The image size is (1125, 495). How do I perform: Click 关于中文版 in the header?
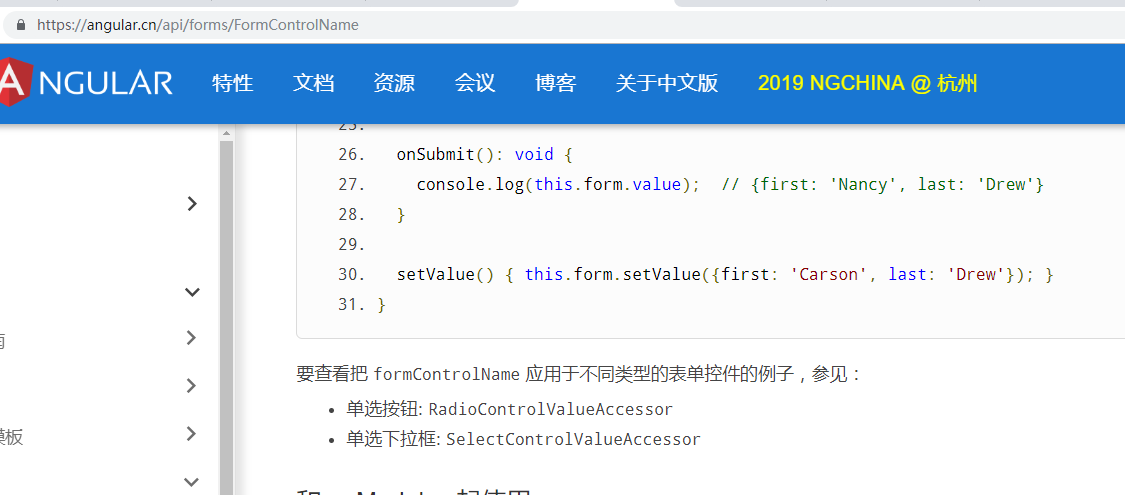point(667,83)
